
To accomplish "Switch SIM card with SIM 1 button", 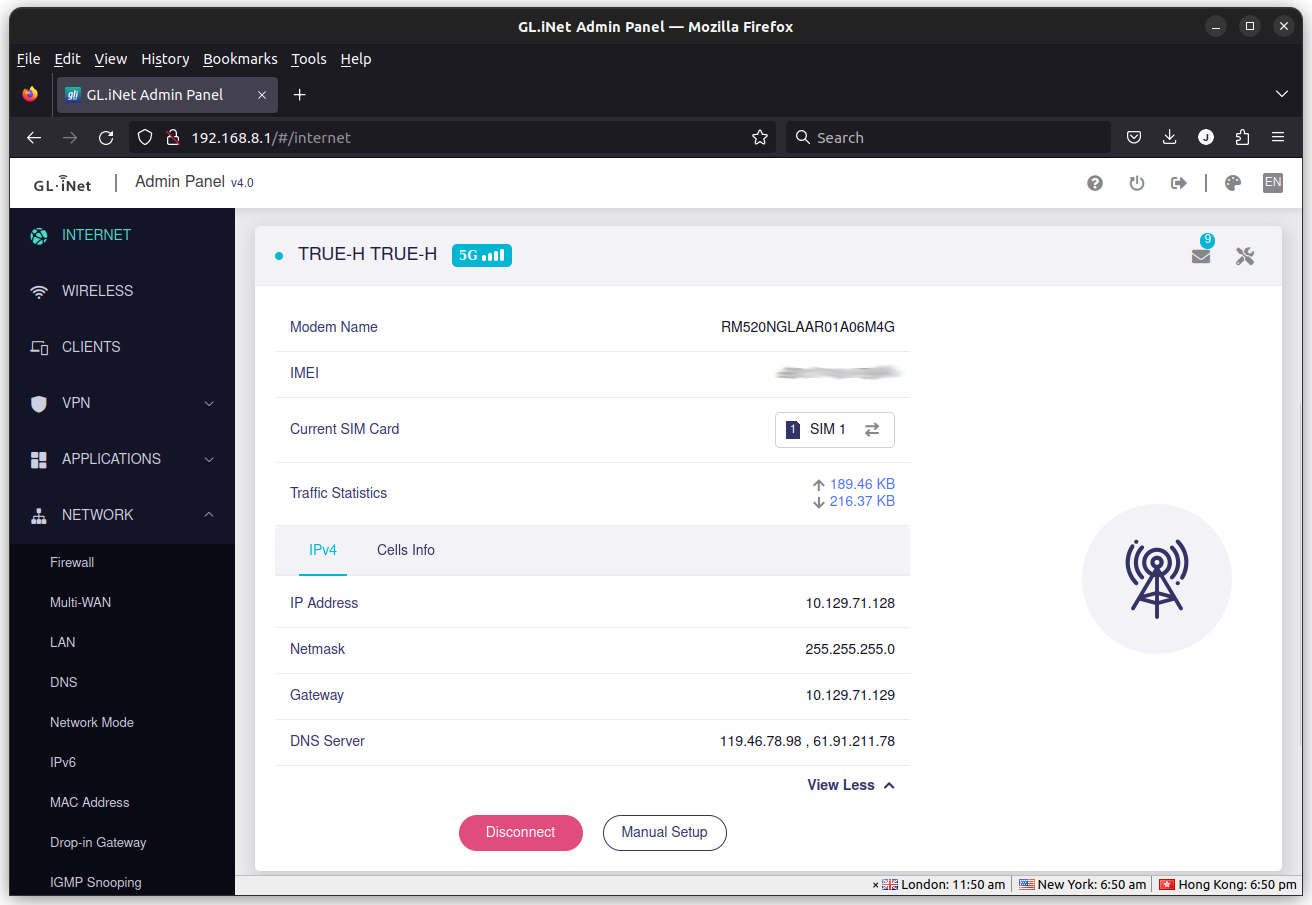I will (835, 429).
